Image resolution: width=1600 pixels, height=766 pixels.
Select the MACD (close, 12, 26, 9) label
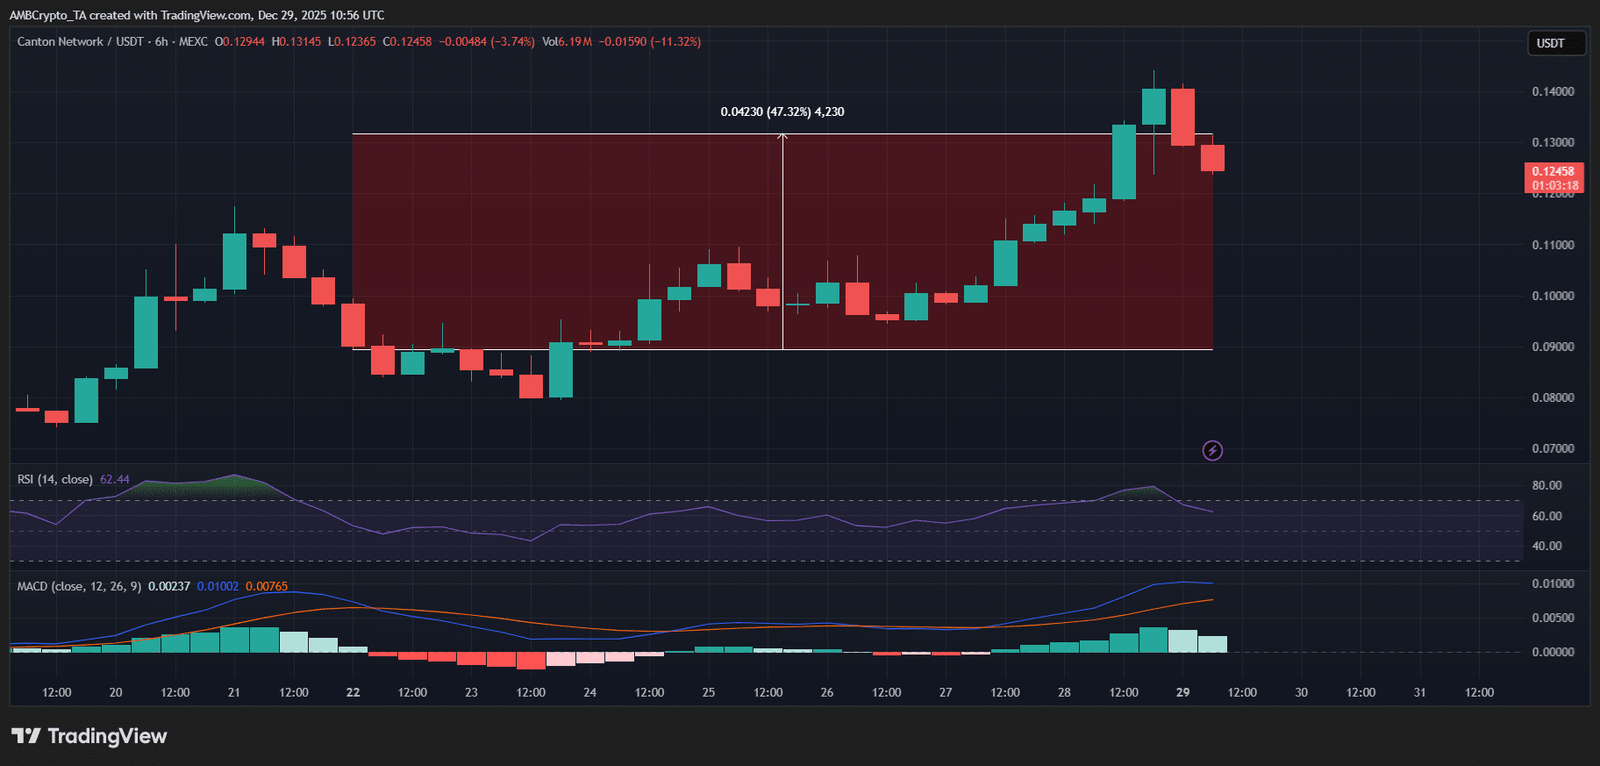pos(79,586)
